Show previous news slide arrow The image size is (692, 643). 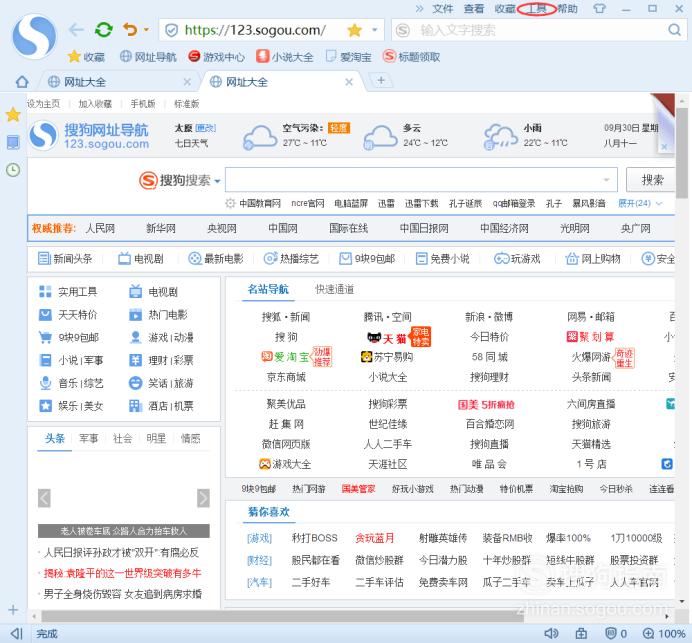[x=44, y=498]
